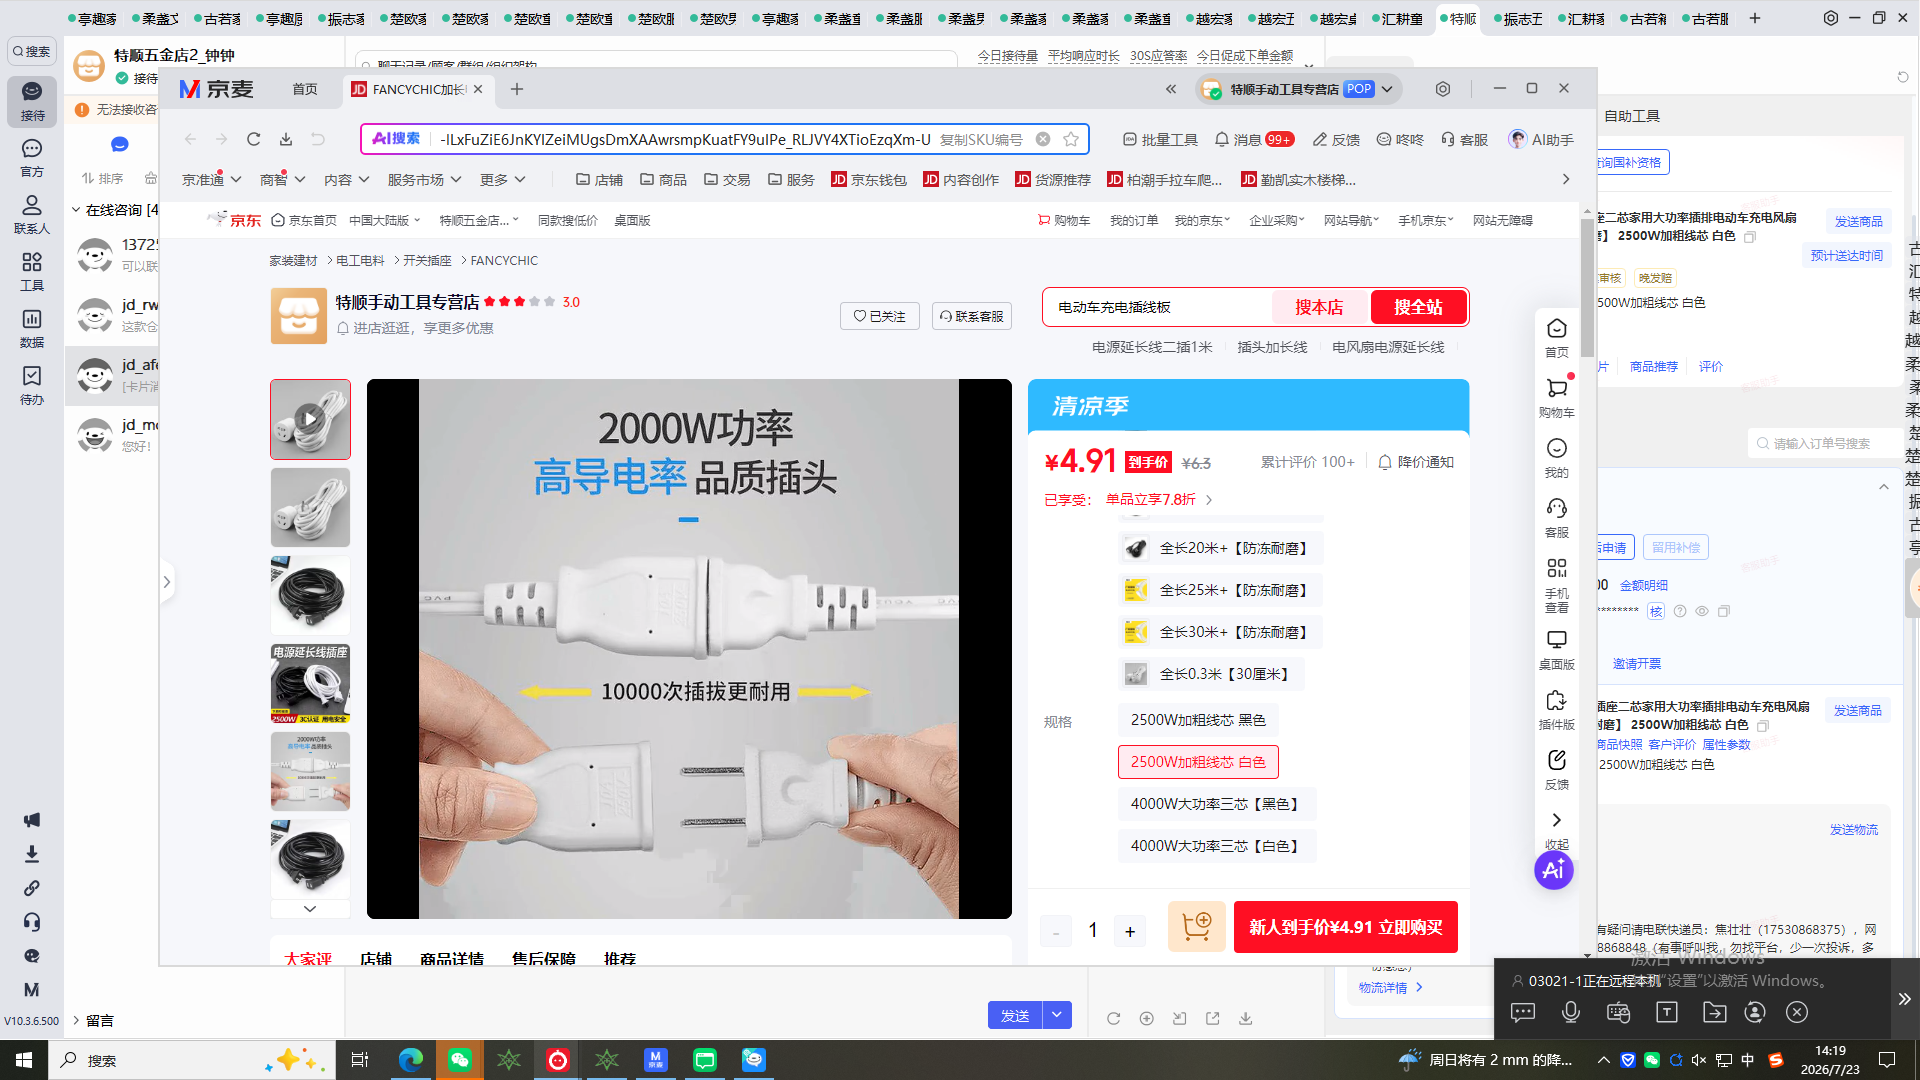Switch to 桌面版 in the floating sidebar
The height and width of the screenshot is (1080, 1920).
pos(1556,650)
